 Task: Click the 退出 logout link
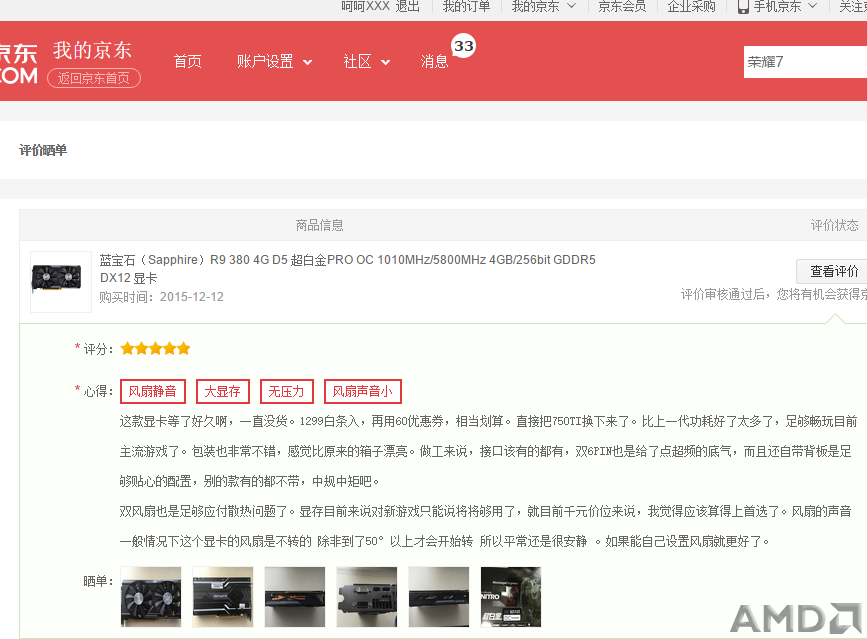tap(408, 6)
